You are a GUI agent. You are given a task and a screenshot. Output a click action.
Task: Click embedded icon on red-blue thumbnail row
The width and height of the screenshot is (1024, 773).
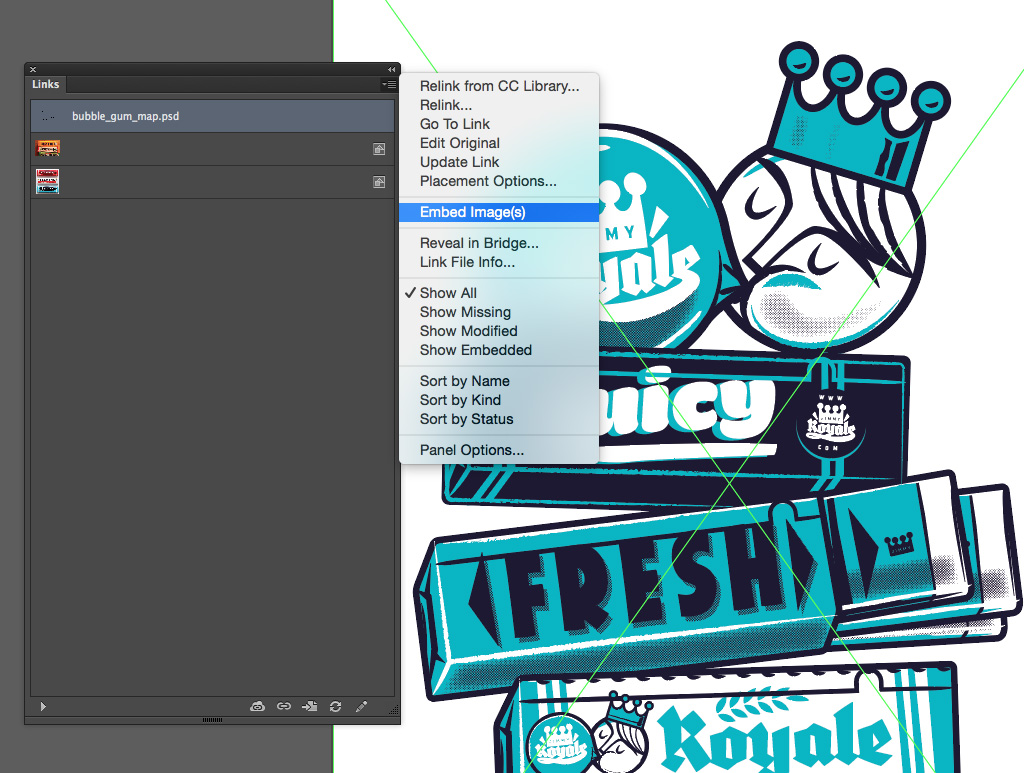[379, 182]
